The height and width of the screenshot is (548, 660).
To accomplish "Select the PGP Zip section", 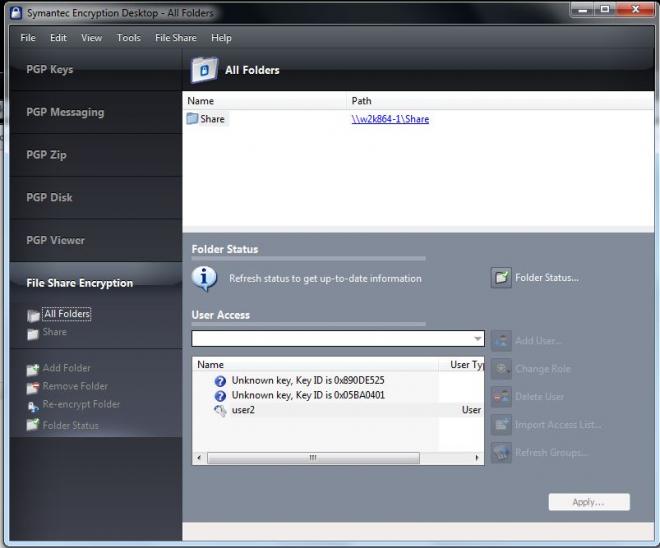I will (96, 155).
